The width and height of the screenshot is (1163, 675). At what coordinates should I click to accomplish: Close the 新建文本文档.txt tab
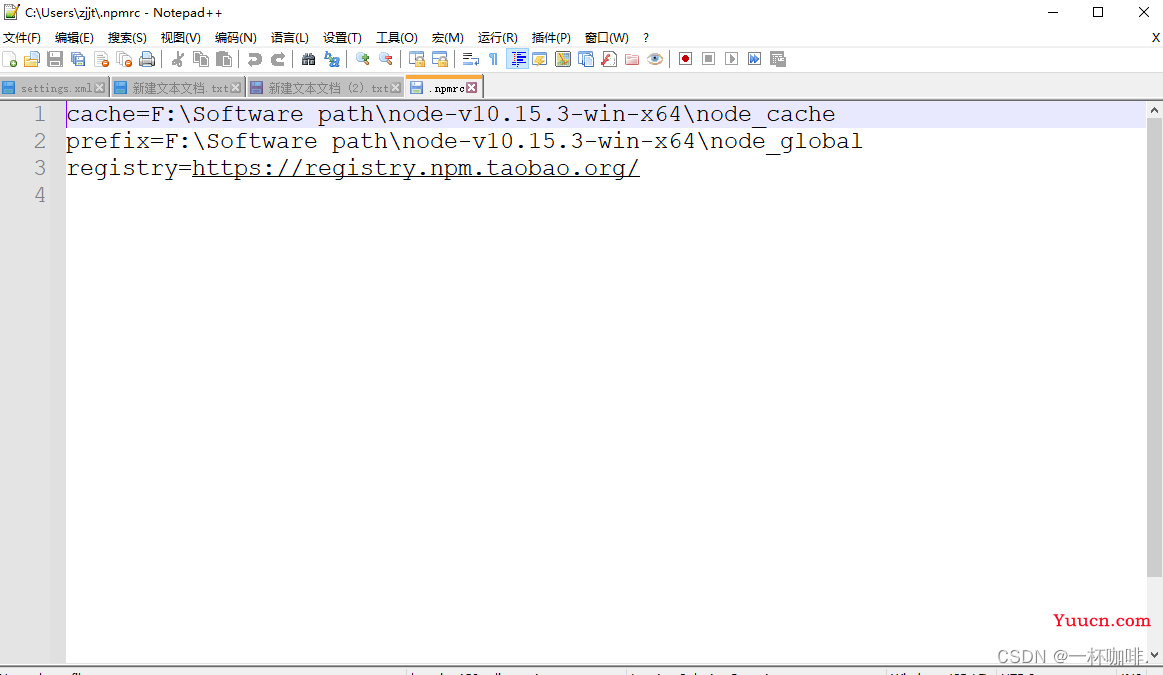[235, 88]
